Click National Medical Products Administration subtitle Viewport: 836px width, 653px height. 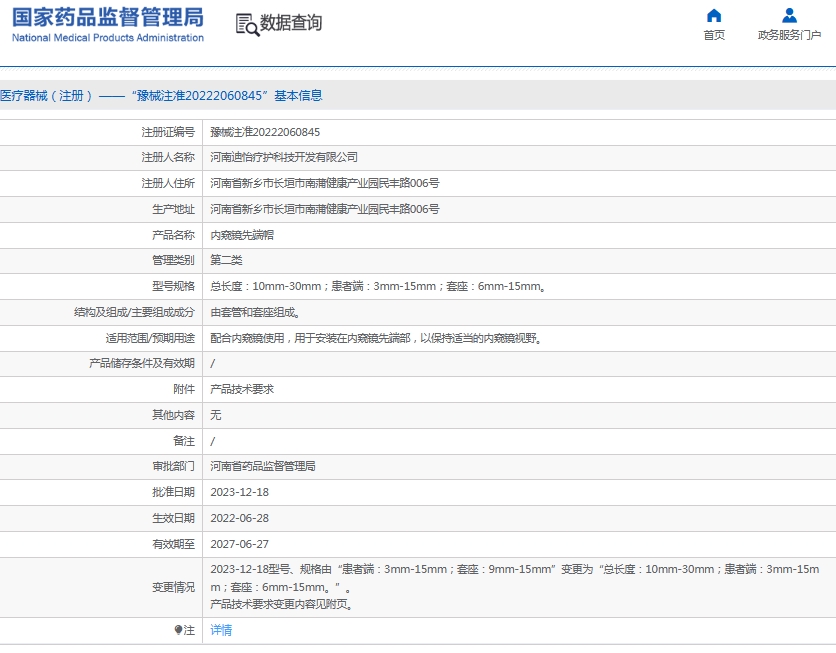[108, 38]
